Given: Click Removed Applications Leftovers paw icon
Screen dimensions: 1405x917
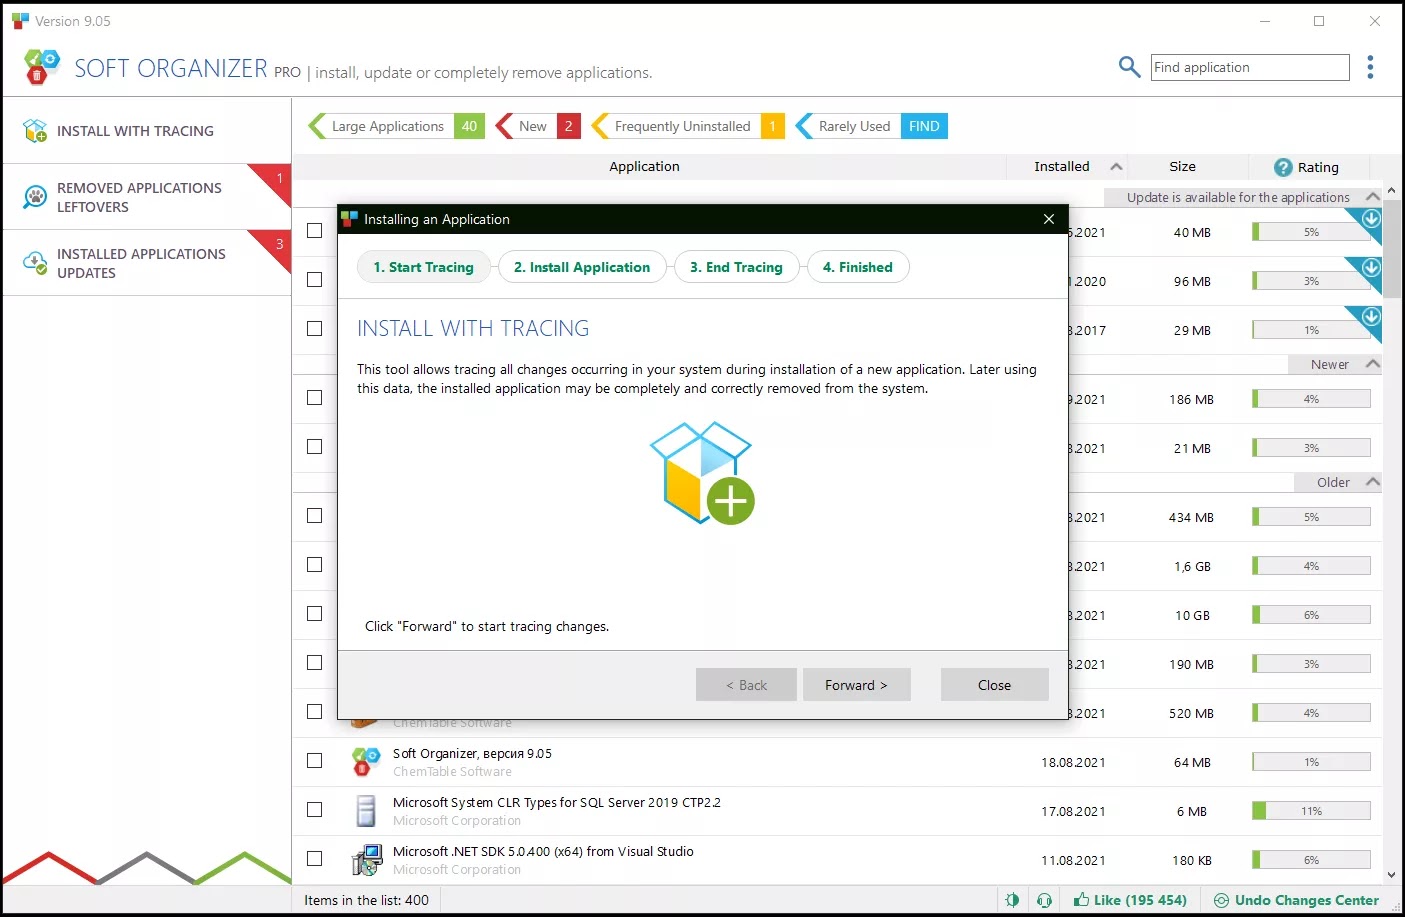Looking at the screenshot, I should [35, 197].
